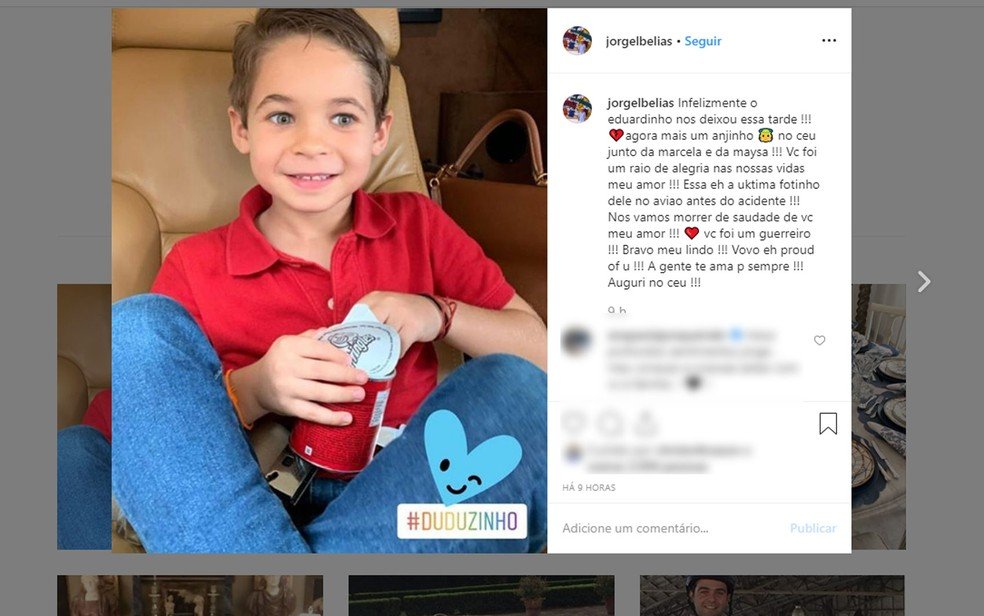
Task: Like the comment with heart icon
Action: (x=819, y=340)
